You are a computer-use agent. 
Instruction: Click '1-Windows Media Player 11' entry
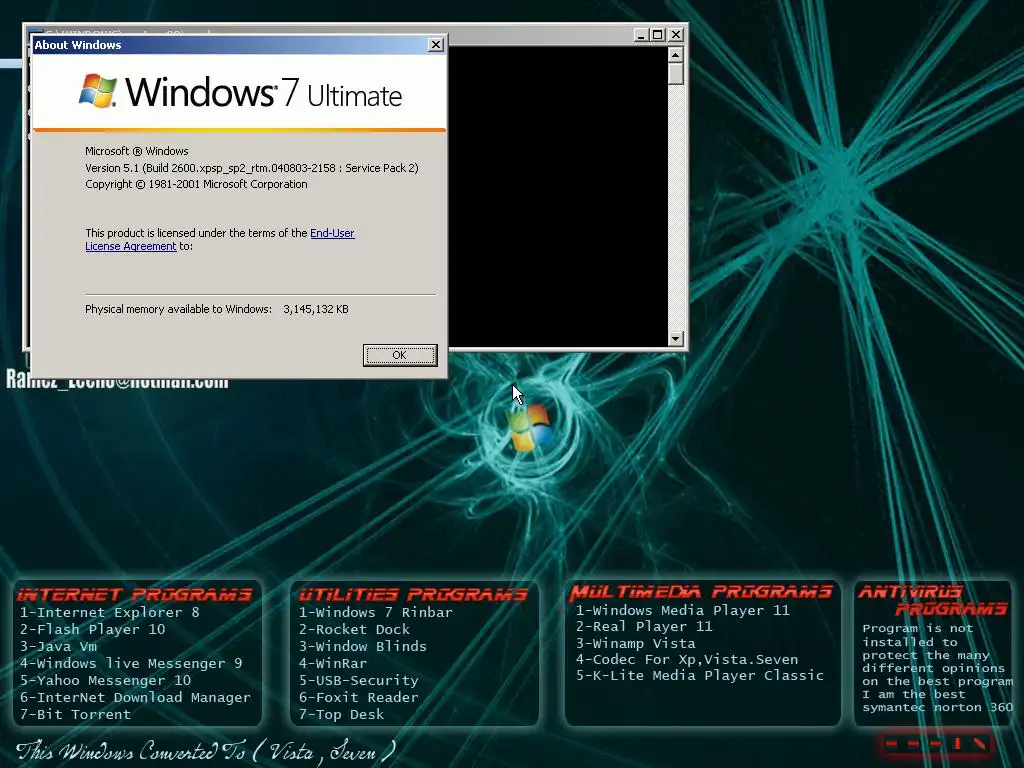[682, 610]
